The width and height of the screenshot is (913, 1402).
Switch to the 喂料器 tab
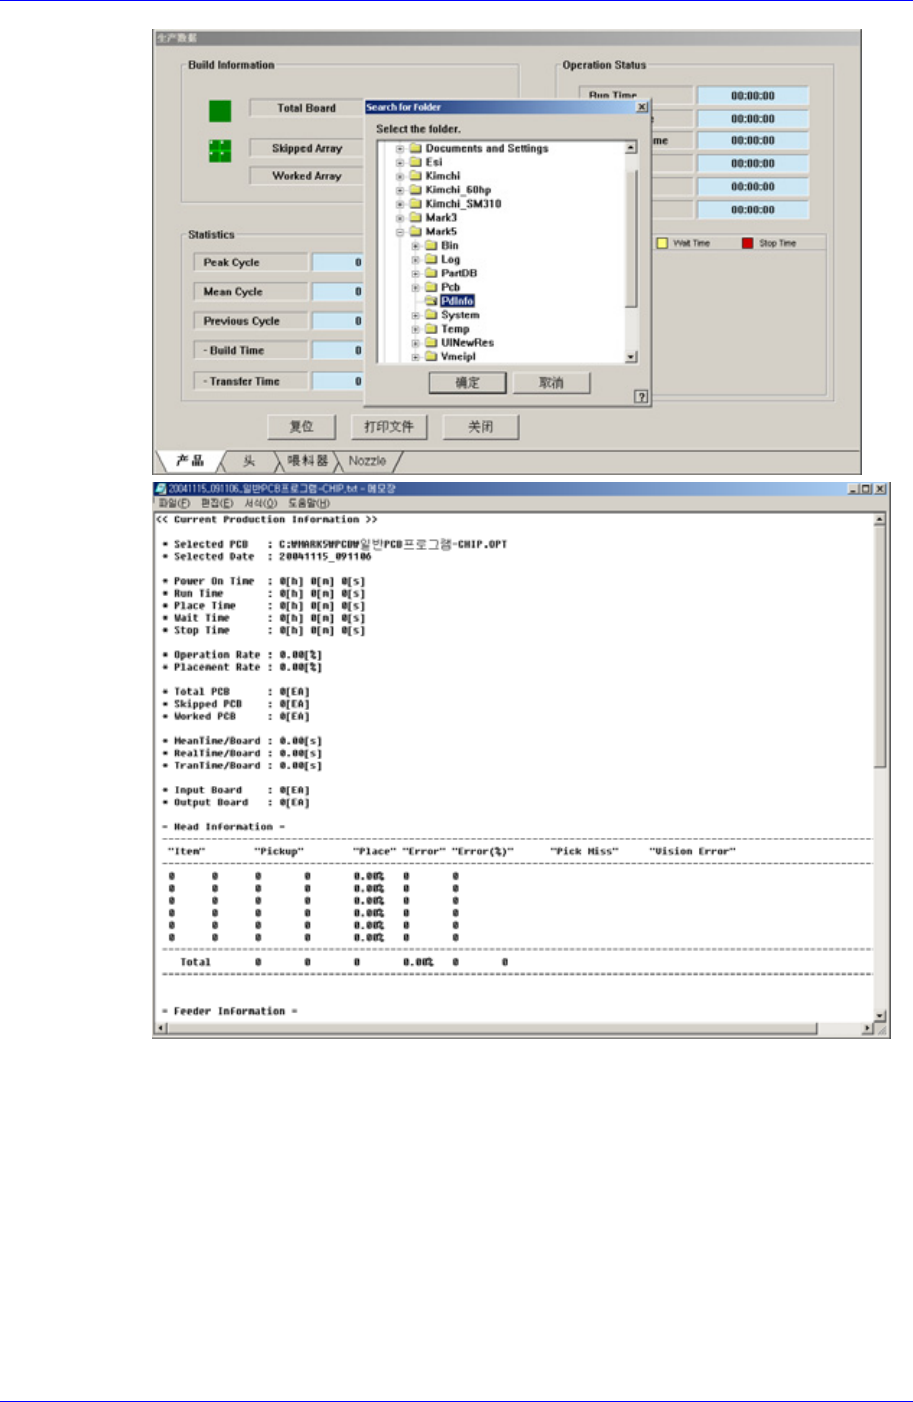point(307,461)
